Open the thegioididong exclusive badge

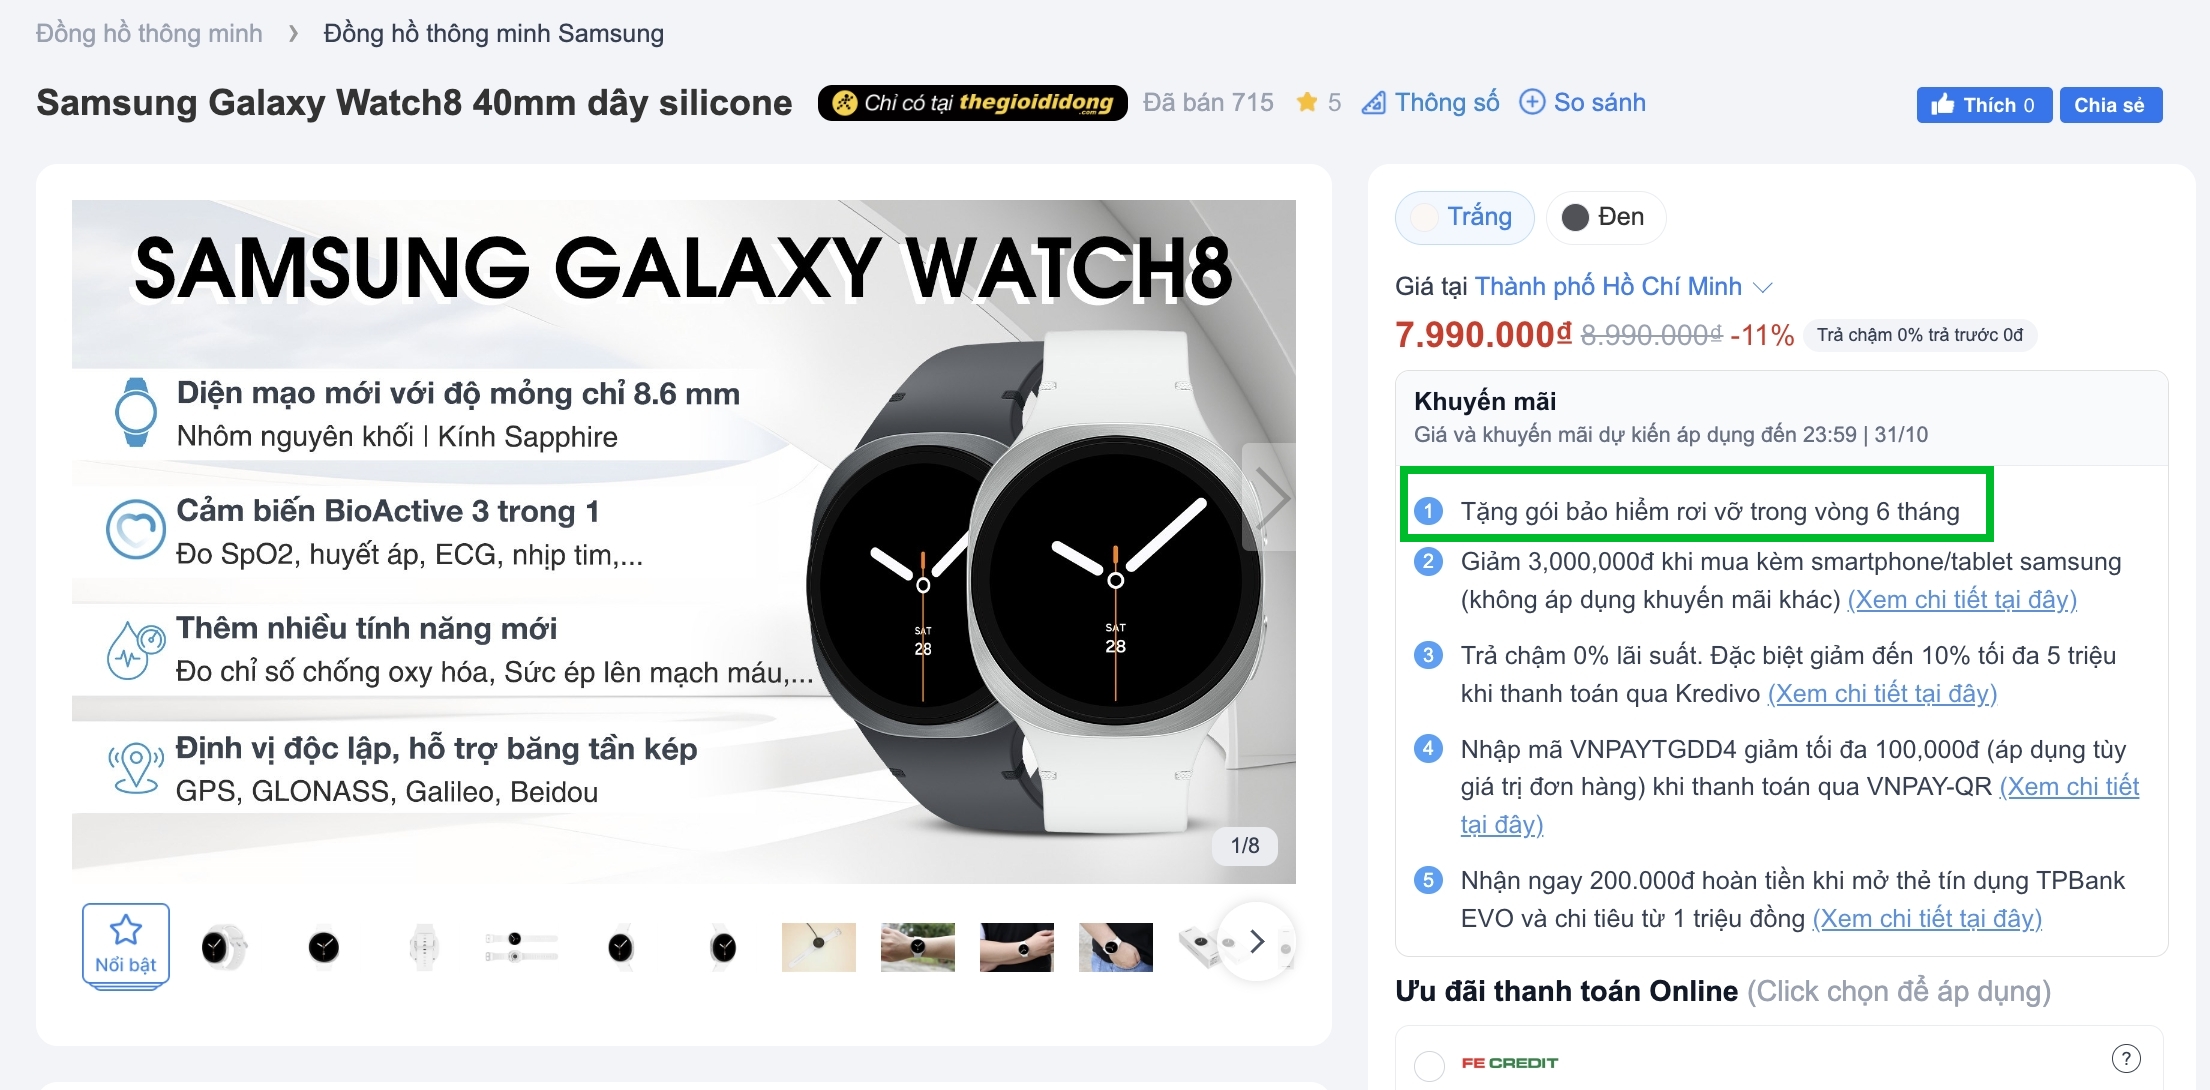pyautogui.click(x=972, y=103)
